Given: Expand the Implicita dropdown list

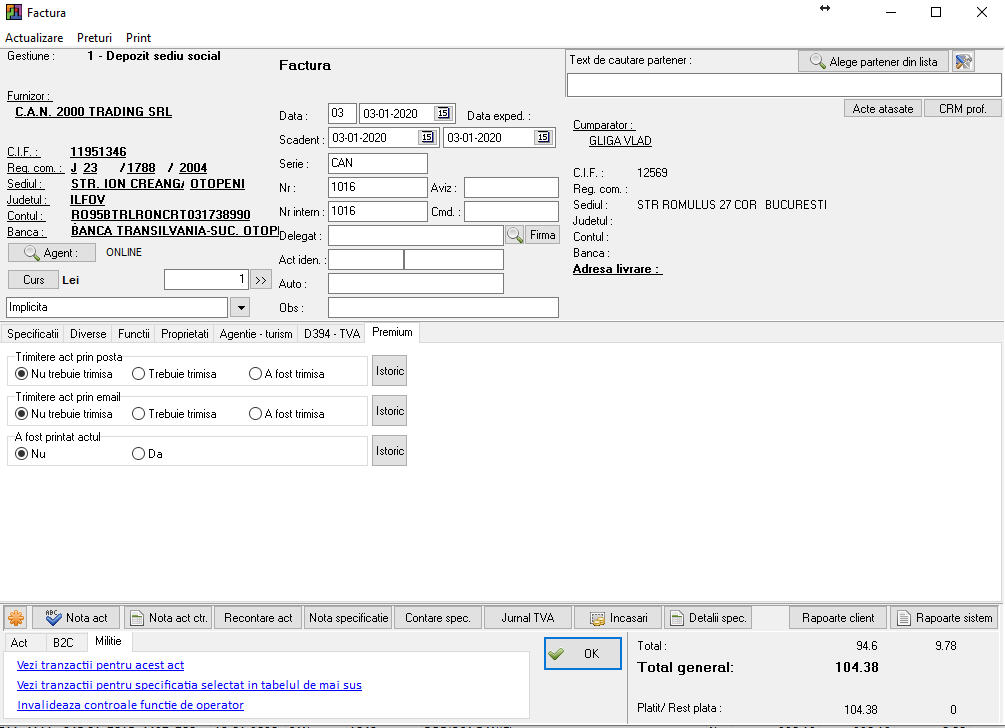Looking at the screenshot, I should coord(240,307).
